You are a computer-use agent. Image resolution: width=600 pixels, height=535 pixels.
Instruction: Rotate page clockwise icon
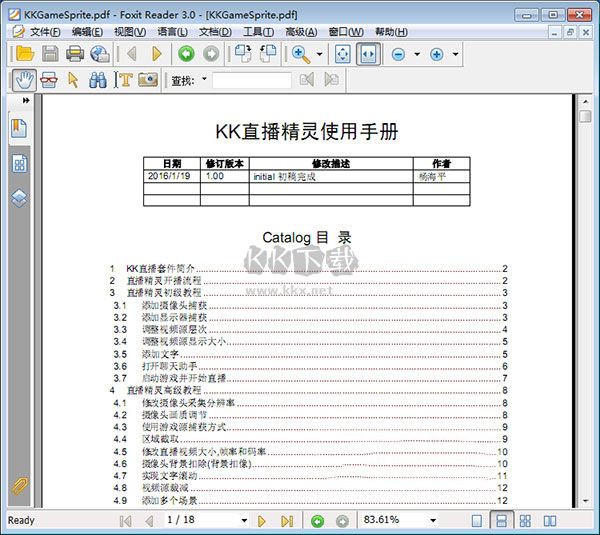pos(243,54)
